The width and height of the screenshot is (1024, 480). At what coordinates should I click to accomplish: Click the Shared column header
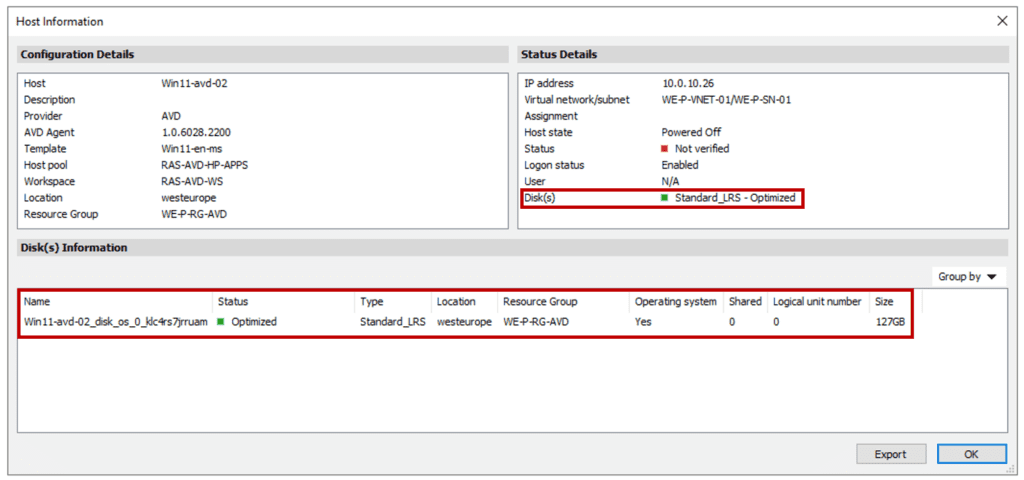point(745,301)
